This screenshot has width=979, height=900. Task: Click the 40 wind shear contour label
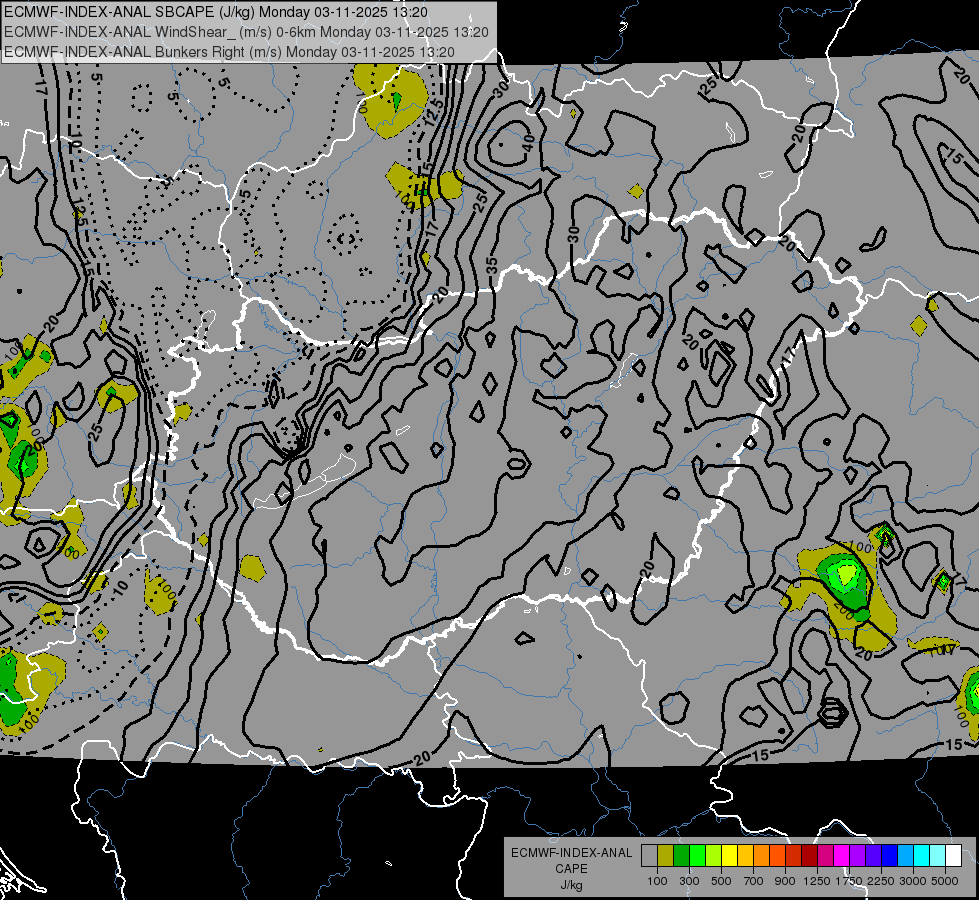[x=529, y=140]
